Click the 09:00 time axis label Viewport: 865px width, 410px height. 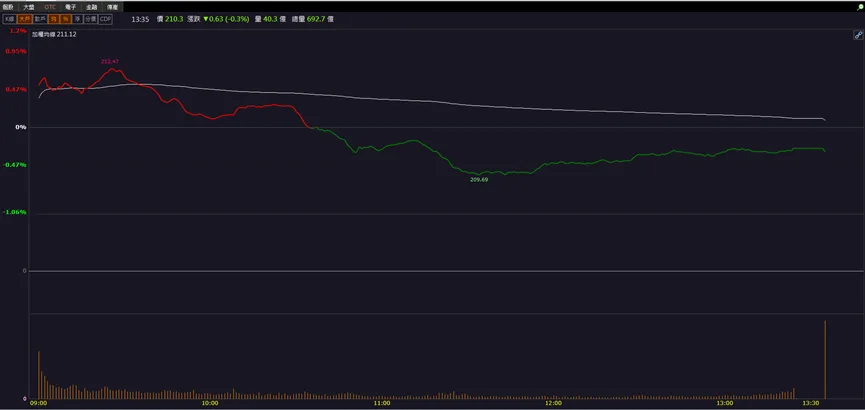pyautogui.click(x=39, y=403)
